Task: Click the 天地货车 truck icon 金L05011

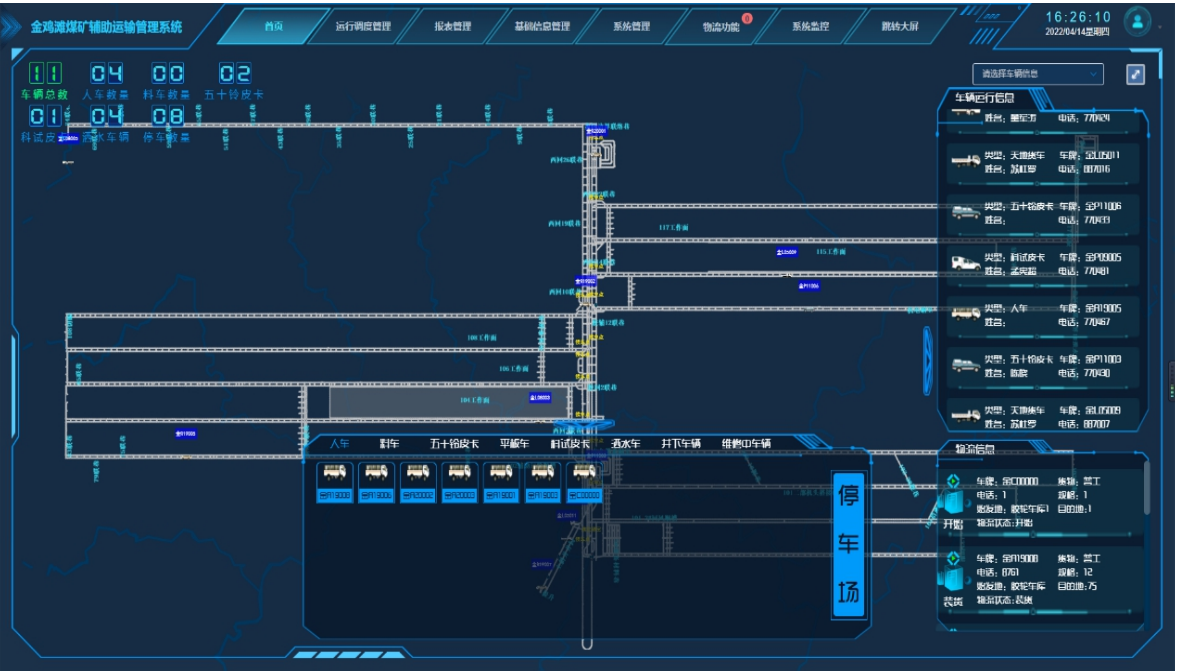Action: [965, 160]
